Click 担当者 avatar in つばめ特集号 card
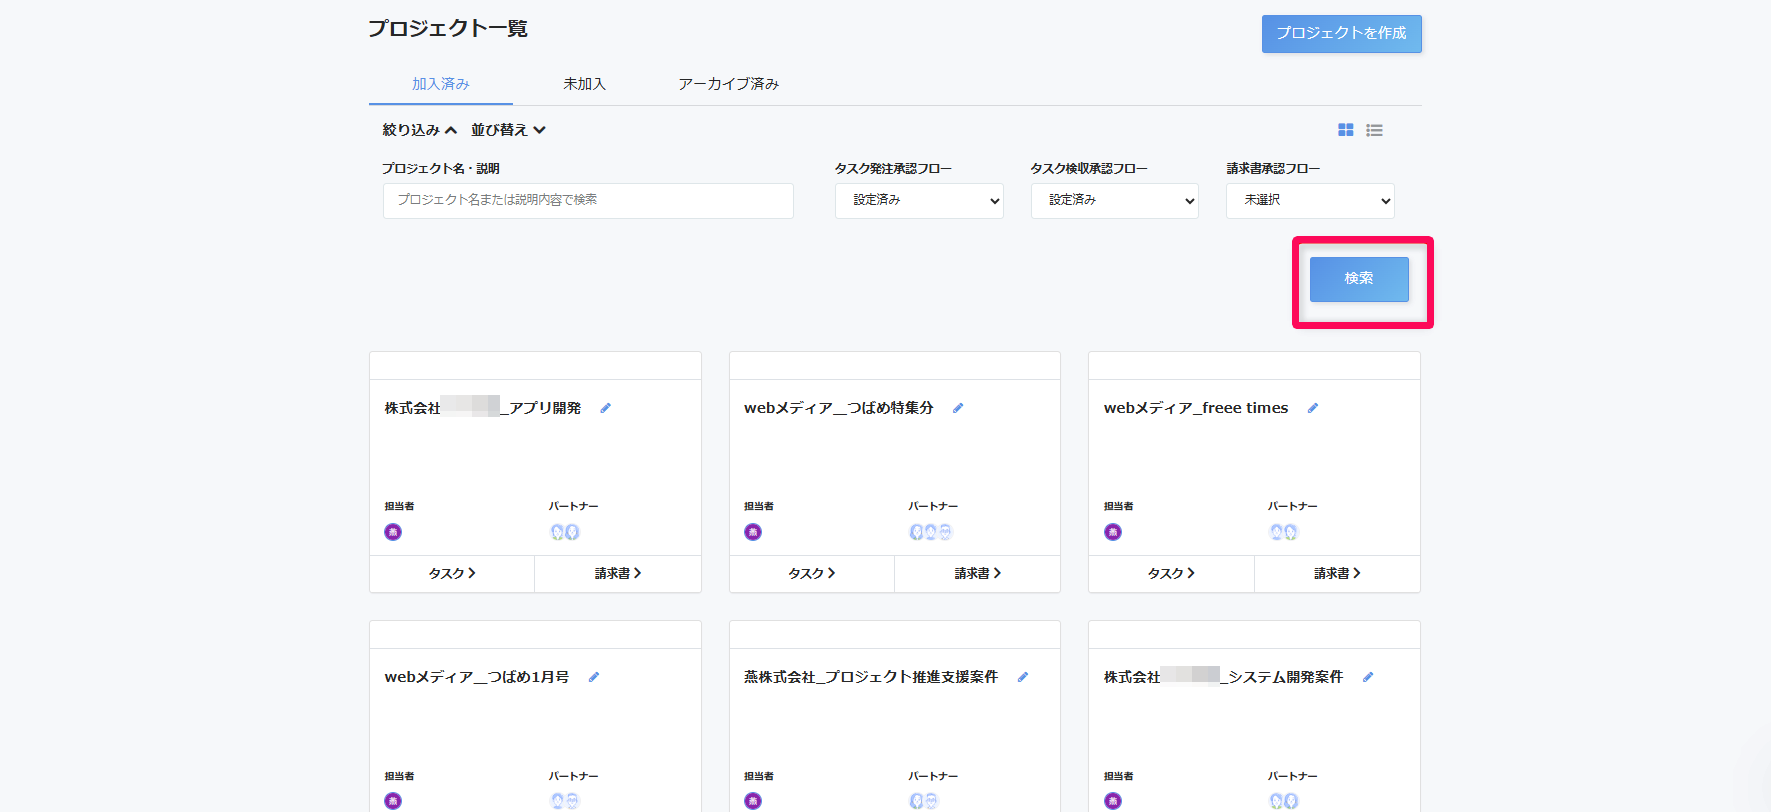Image resolution: width=1771 pixels, height=812 pixels. click(x=753, y=532)
